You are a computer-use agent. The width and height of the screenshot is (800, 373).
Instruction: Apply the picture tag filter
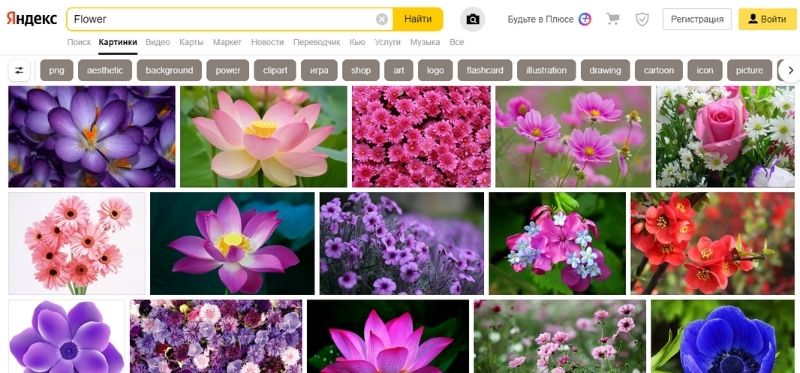749,70
